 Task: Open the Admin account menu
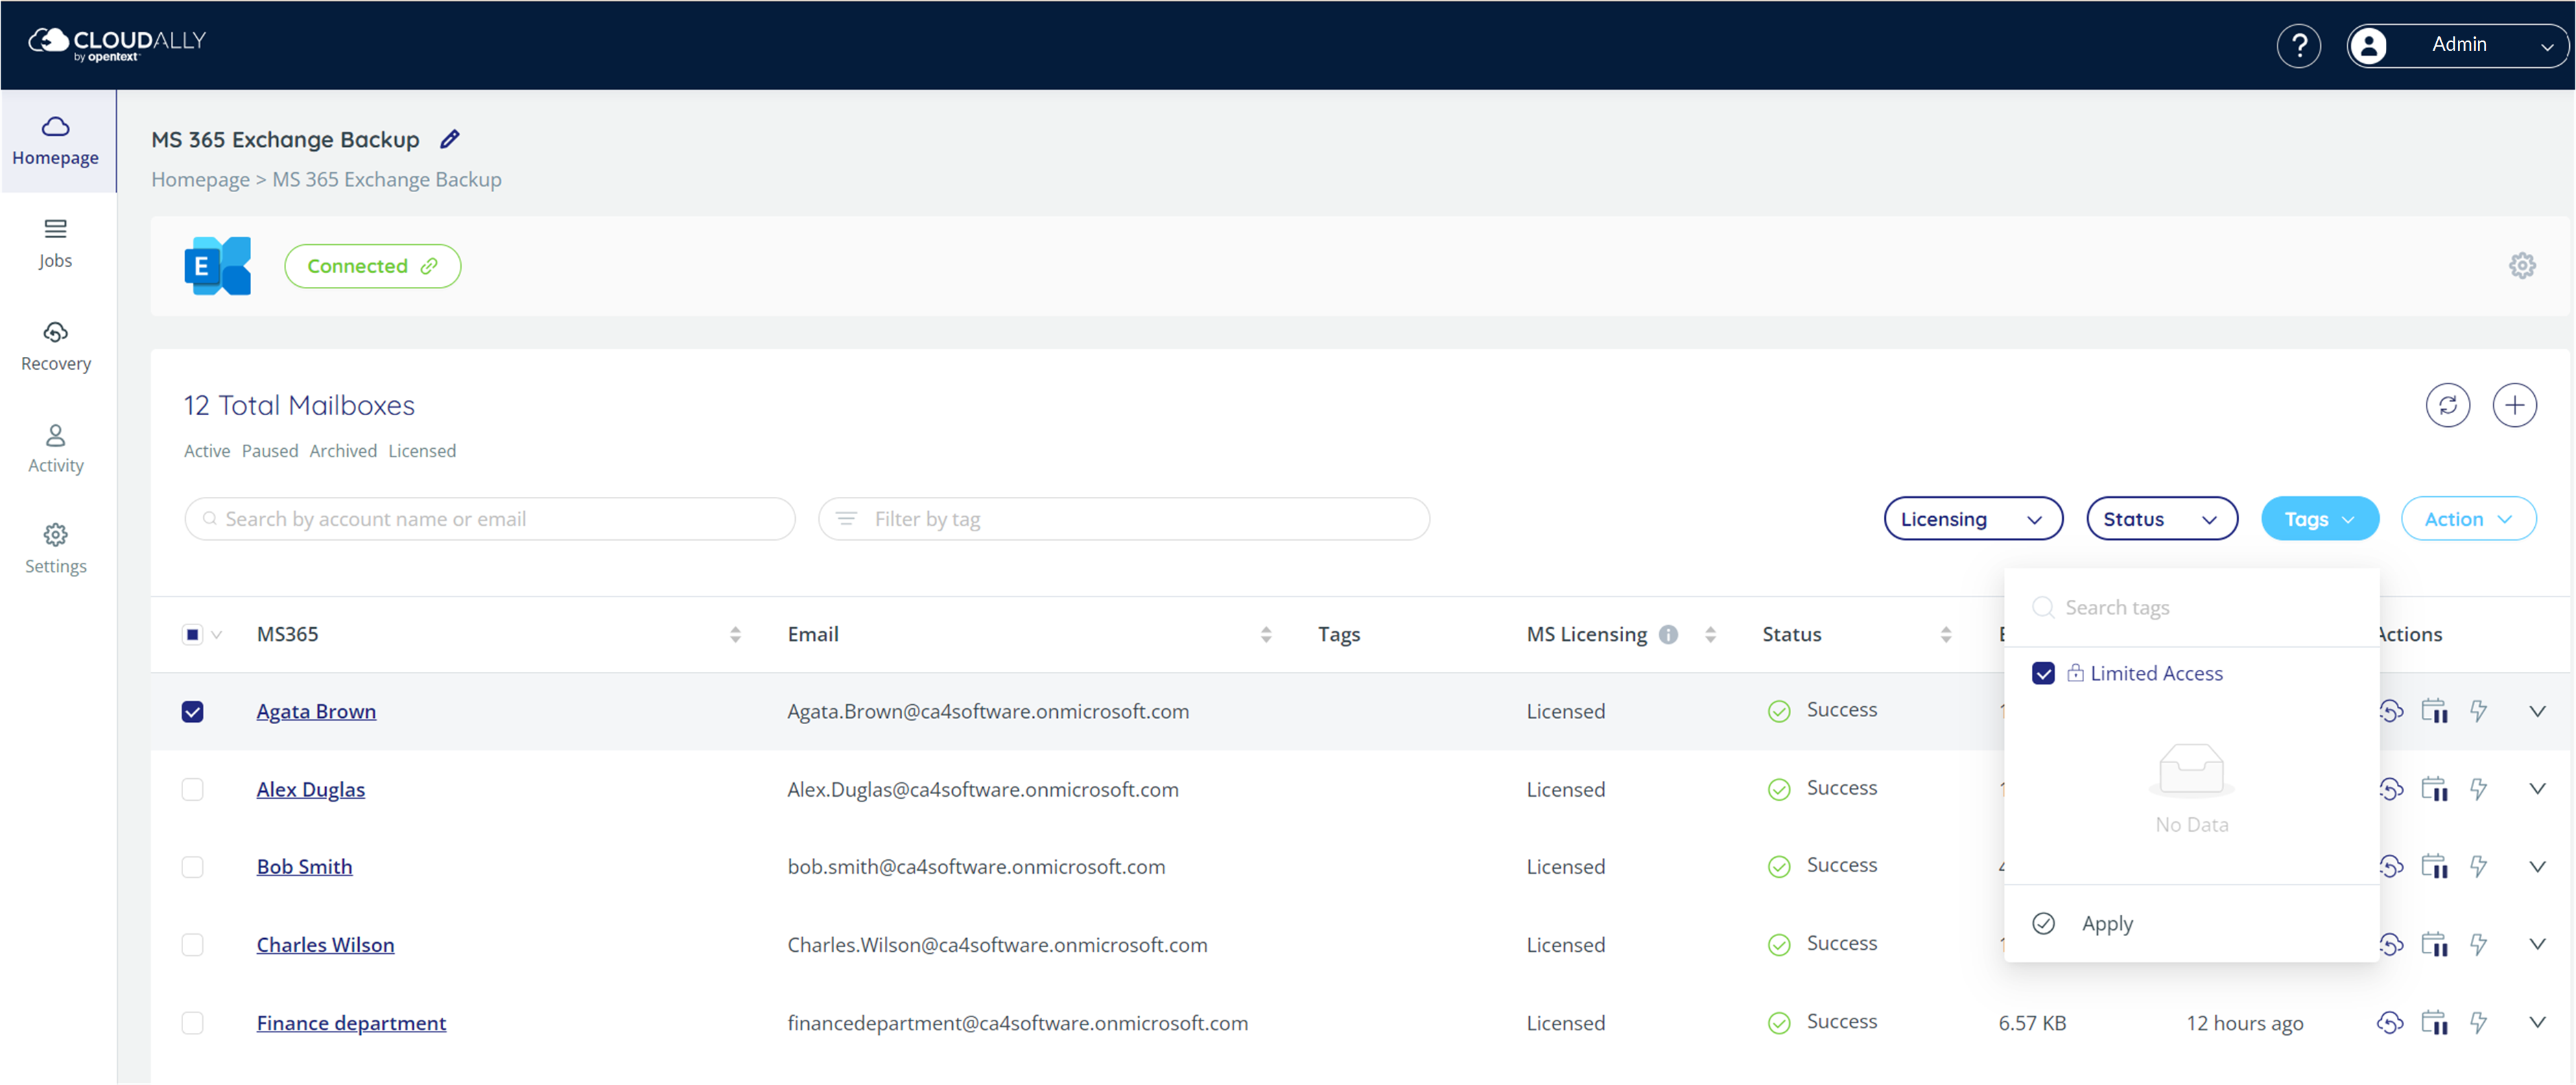(2457, 45)
